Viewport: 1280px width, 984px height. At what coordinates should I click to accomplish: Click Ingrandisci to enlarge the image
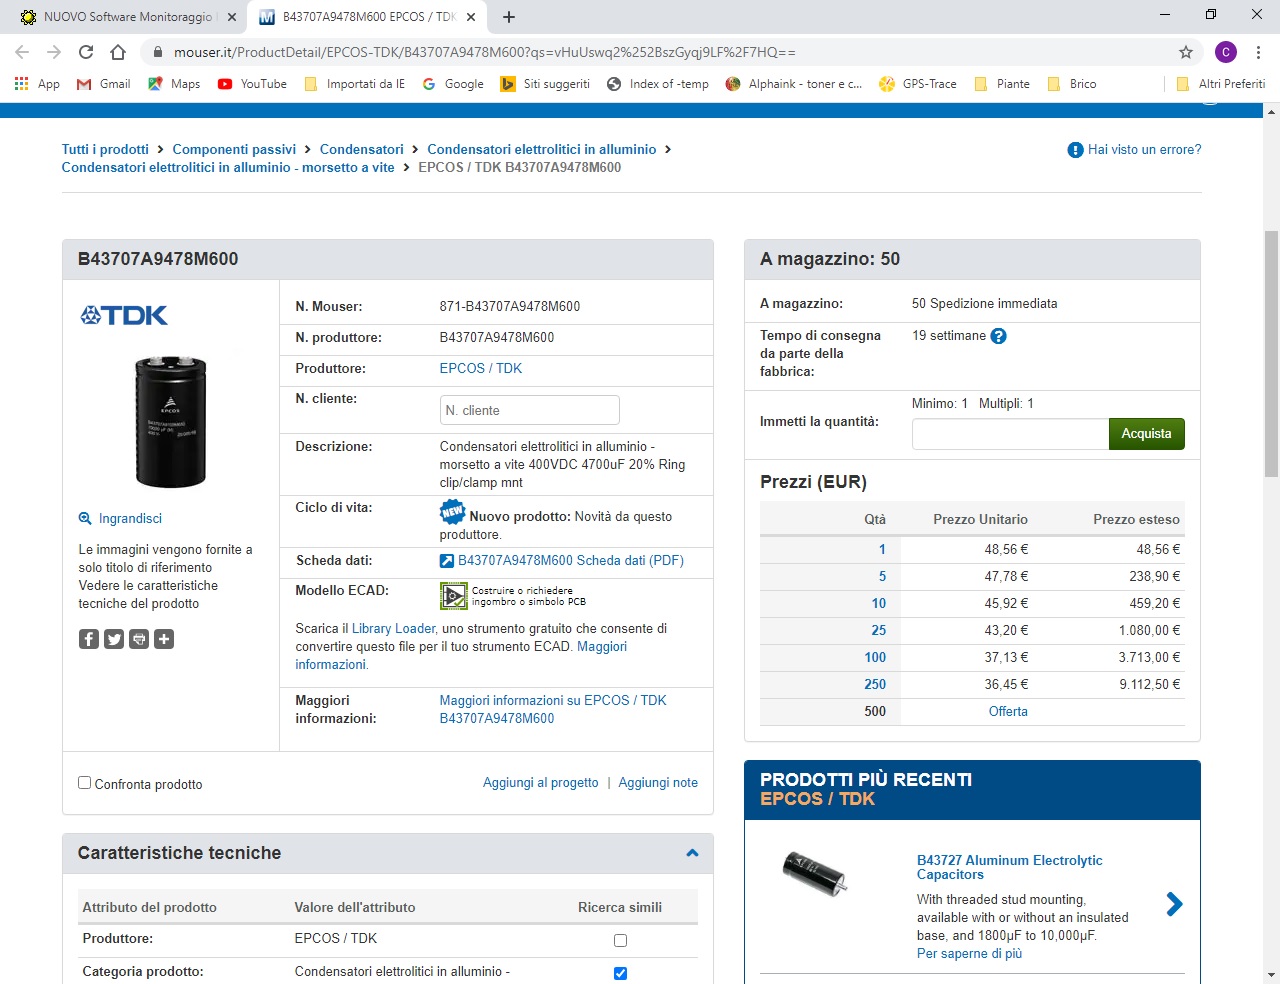tap(130, 518)
